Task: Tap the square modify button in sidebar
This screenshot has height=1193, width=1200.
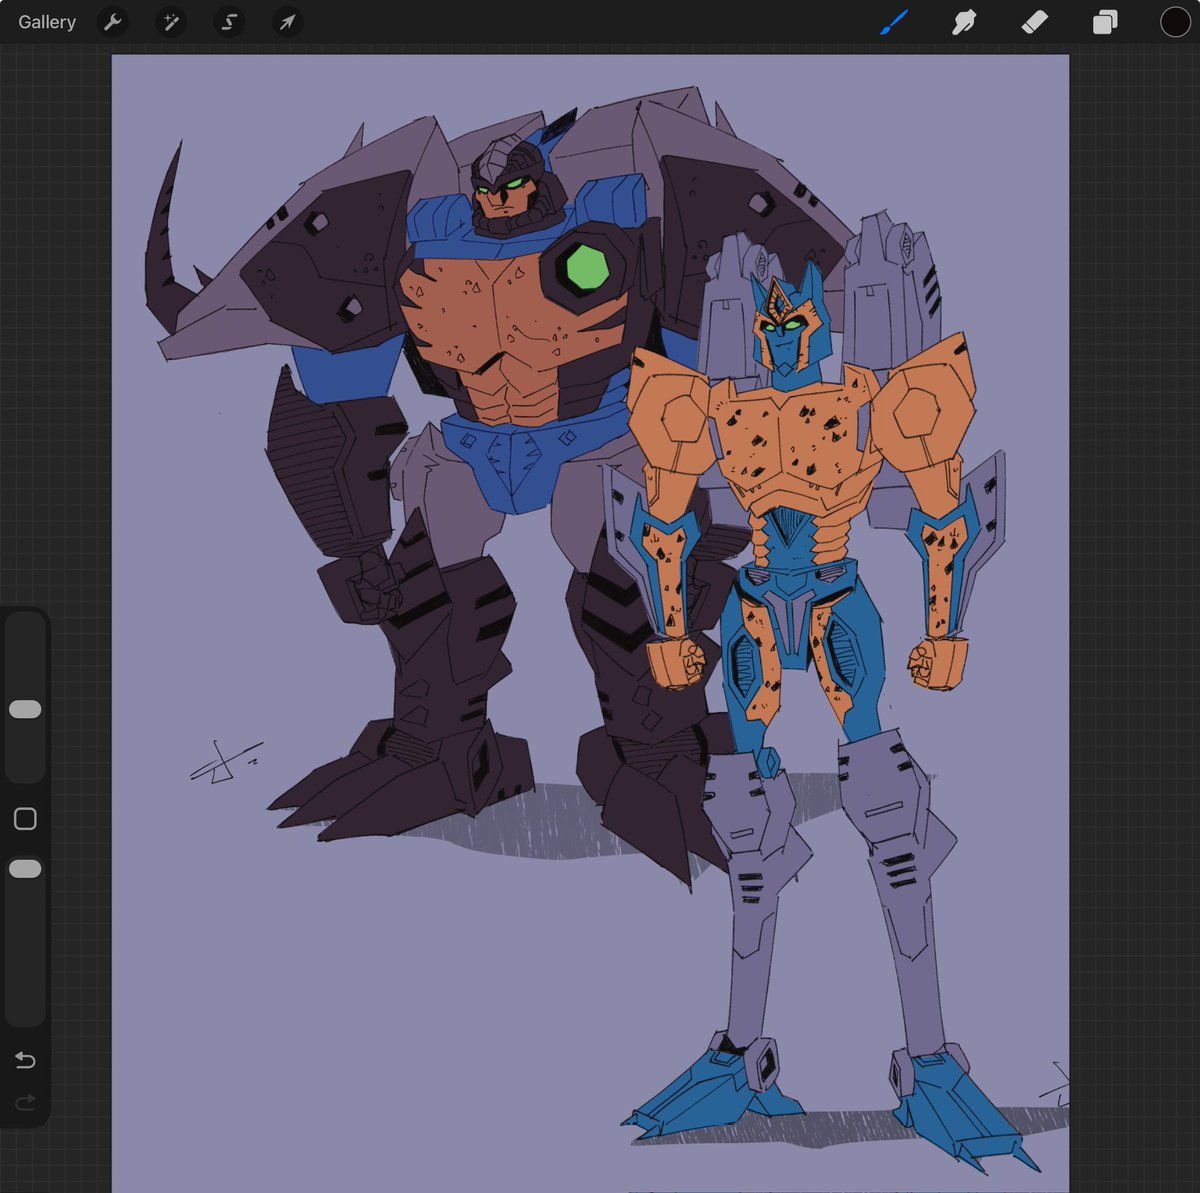Action: point(25,819)
